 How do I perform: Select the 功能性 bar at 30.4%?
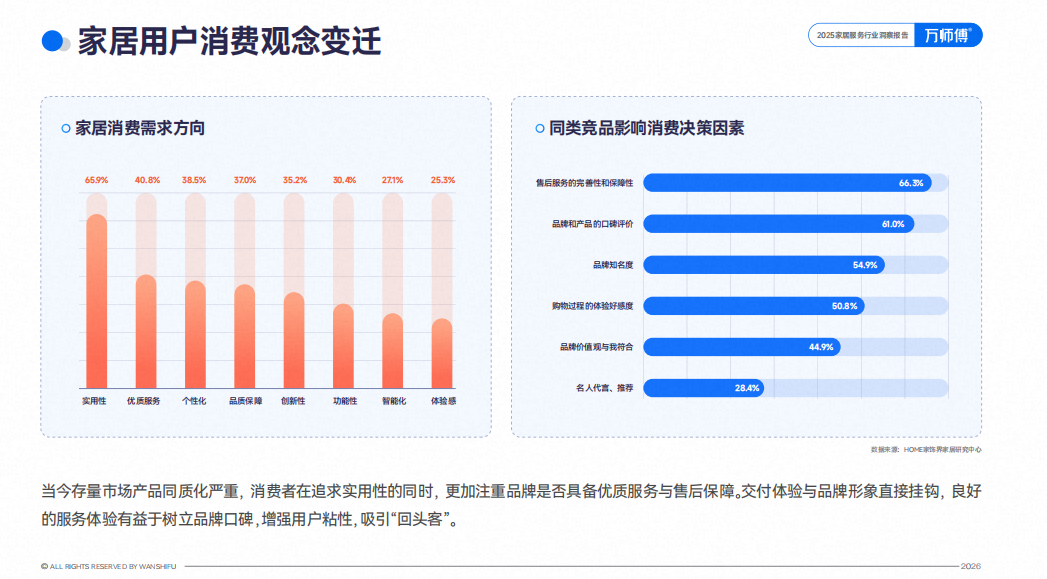tap(343, 346)
